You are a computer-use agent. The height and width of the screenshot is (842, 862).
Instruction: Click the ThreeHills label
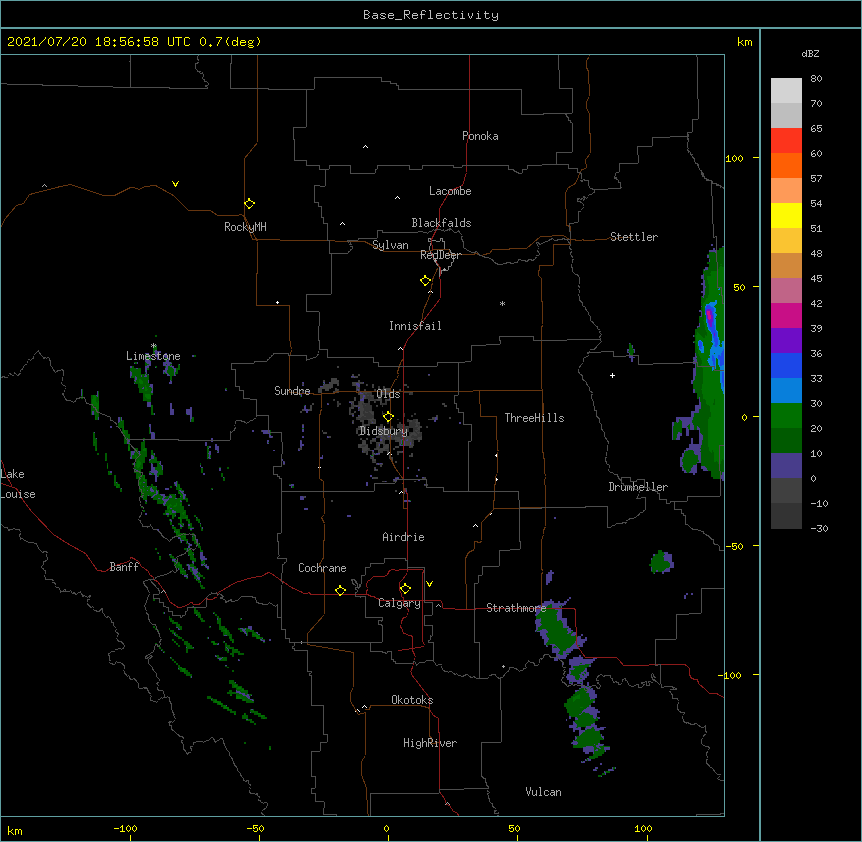pyautogui.click(x=534, y=418)
